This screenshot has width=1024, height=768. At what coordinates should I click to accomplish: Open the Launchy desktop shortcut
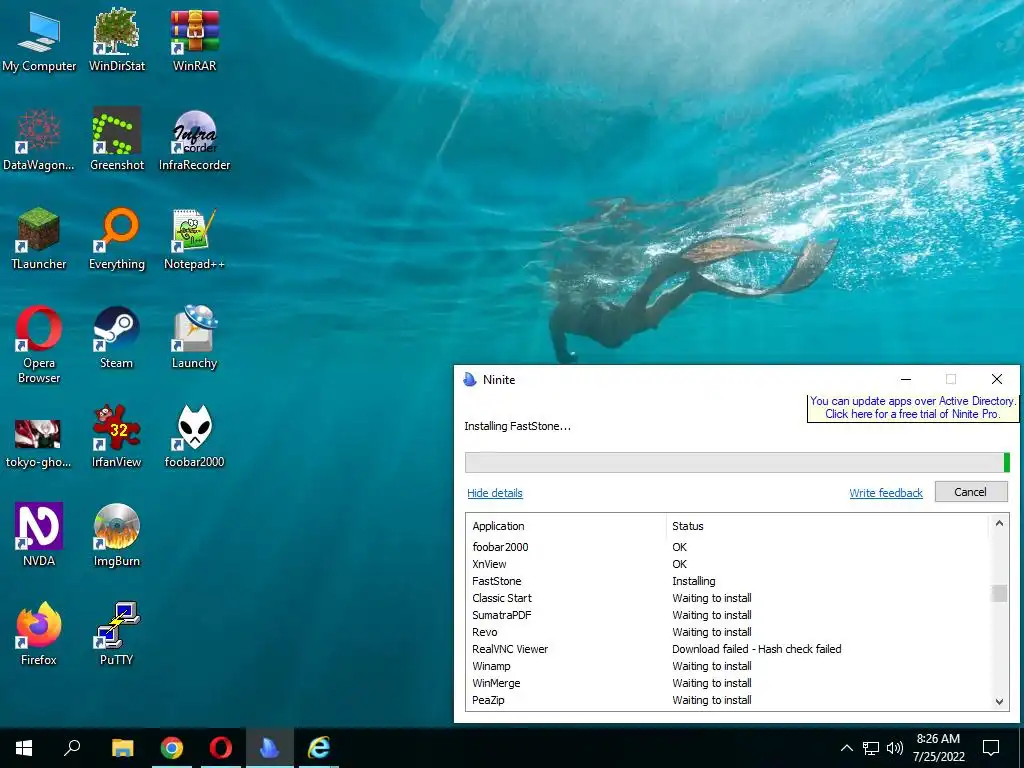click(194, 338)
